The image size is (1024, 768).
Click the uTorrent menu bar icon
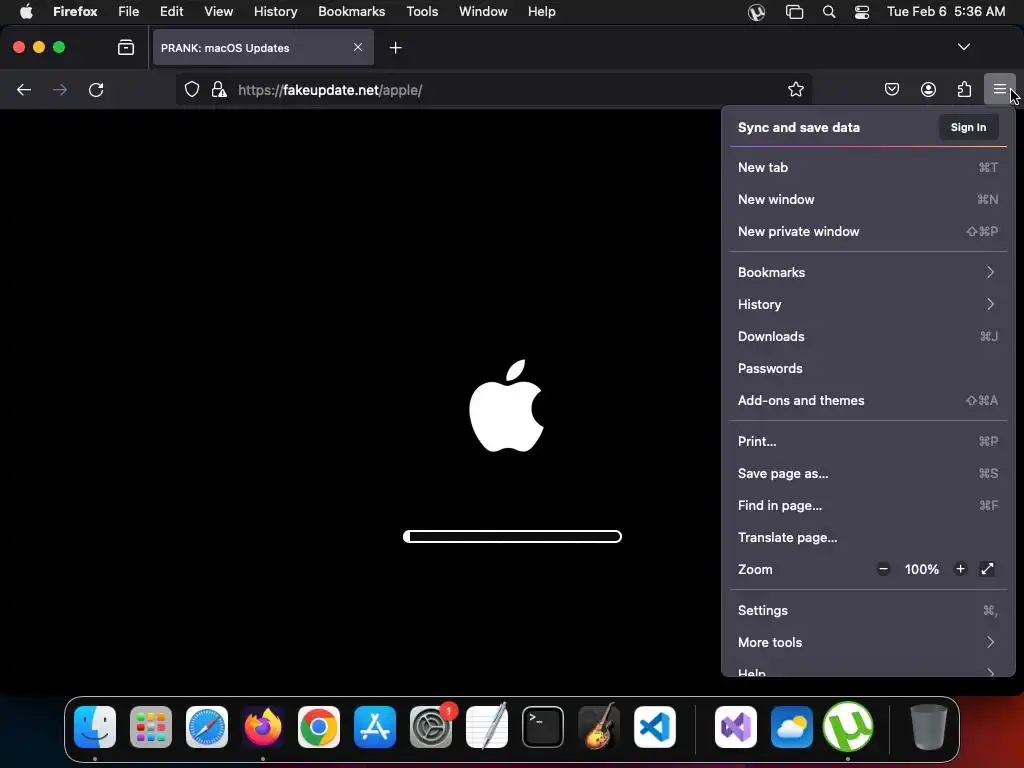[756, 12]
